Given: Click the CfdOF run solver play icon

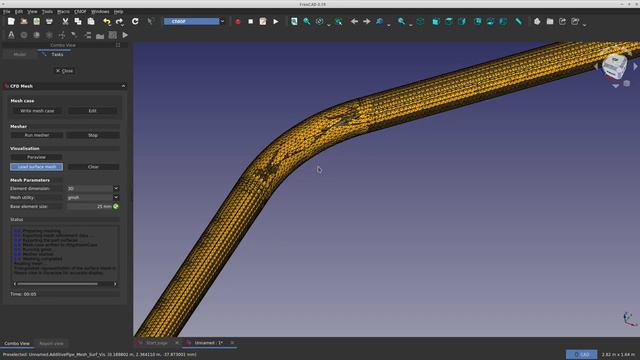Looking at the screenshot, I should pos(125,35).
